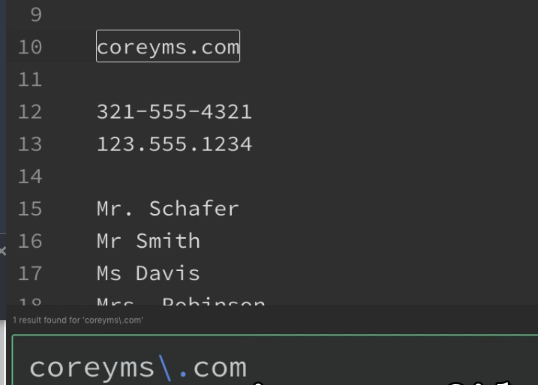The height and width of the screenshot is (385, 538).
Task: Place cursor on the 'Mr. Schafer' line
Action: (x=168, y=208)
